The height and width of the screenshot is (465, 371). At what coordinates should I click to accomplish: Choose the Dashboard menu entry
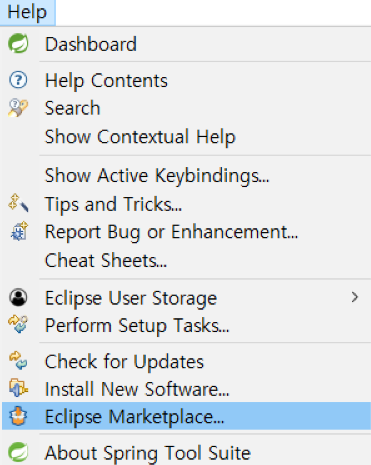(x=91, y=44)
